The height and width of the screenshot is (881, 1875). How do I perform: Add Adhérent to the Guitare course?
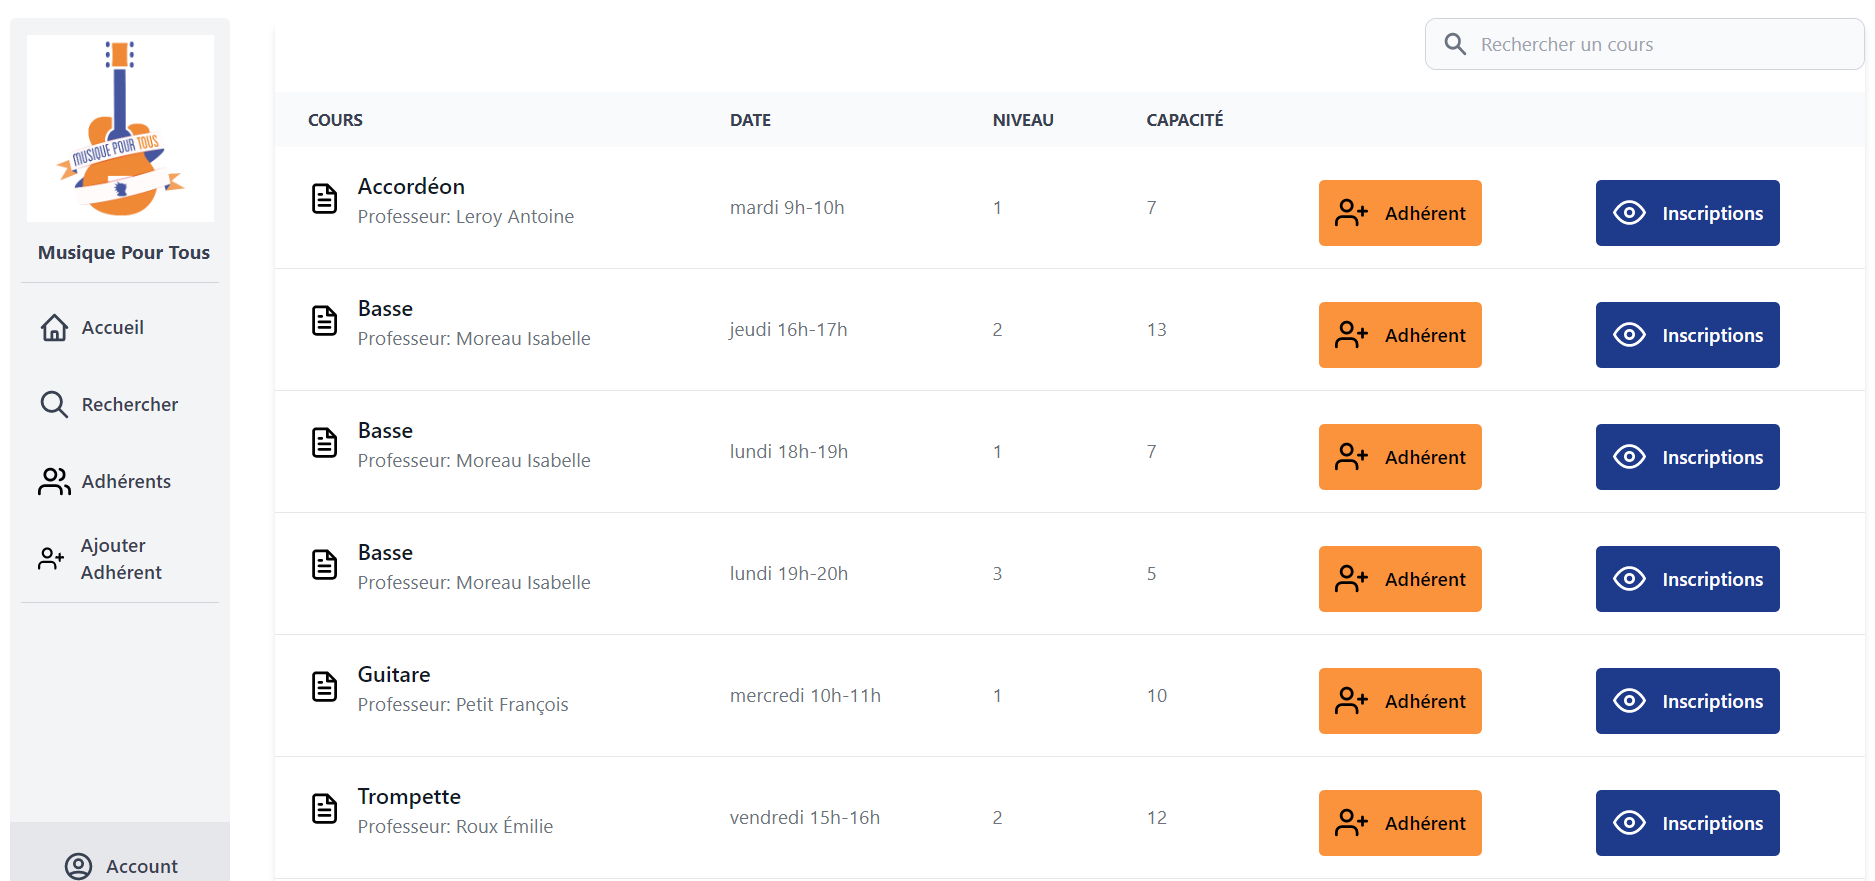pos(1400,701)
